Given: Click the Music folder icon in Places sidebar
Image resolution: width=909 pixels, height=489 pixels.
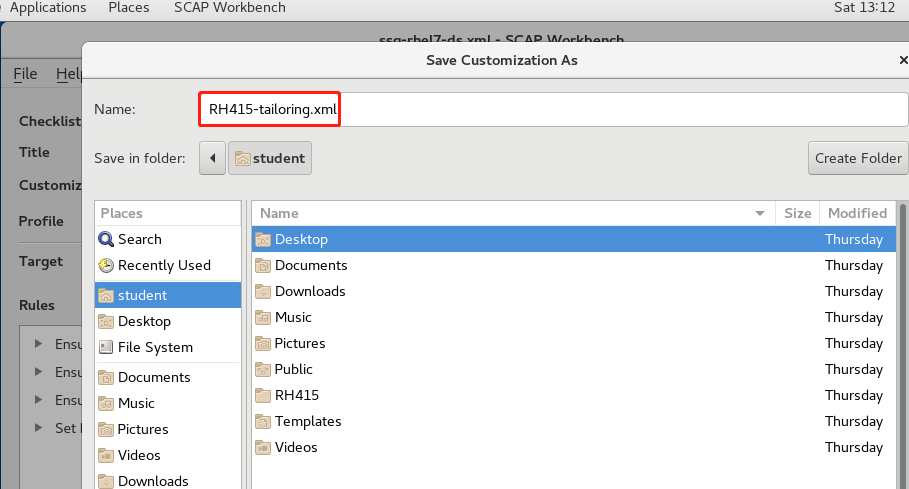Looking at the screenshot, I should click(x=106, y=403).
